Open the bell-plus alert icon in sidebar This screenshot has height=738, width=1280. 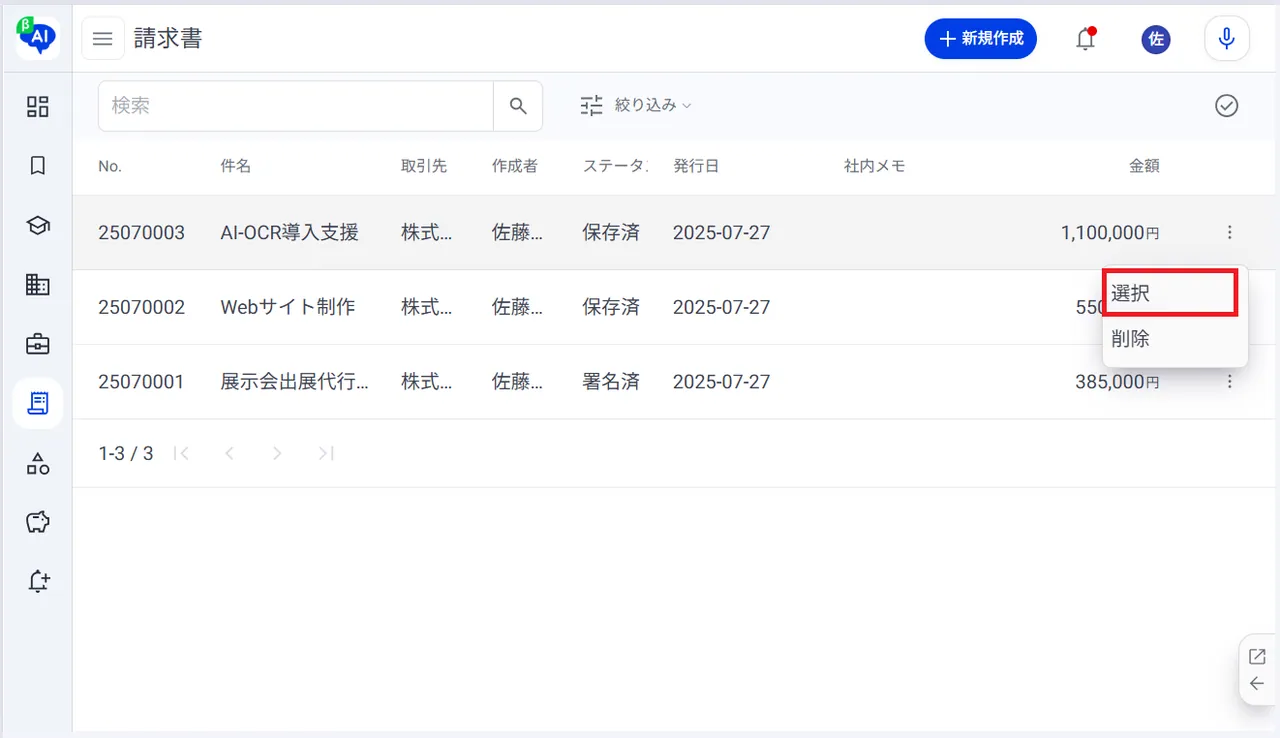tap(37, 581)
